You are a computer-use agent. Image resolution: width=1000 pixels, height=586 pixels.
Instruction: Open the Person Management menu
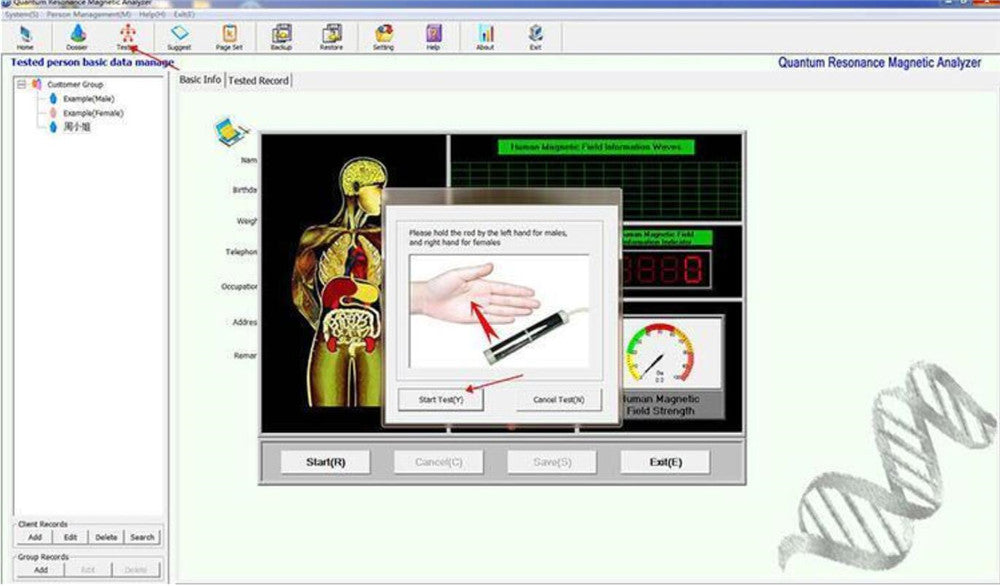pyautogui.click(x=88, y=15)
